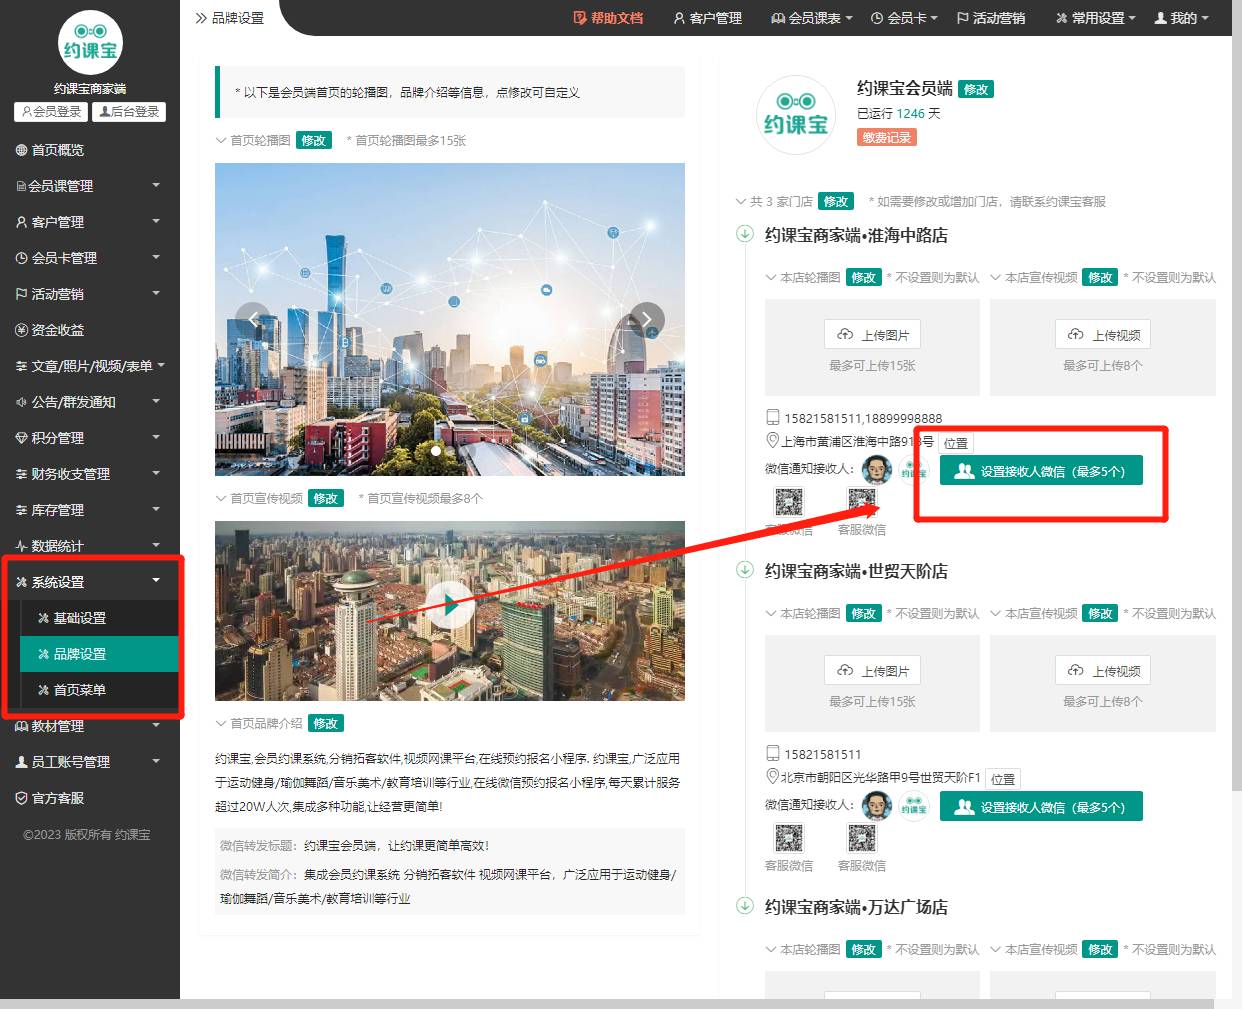1242x1009 pixels.
Task: Open the 缴费记录 payment records
Action: (x=887, y=138)
